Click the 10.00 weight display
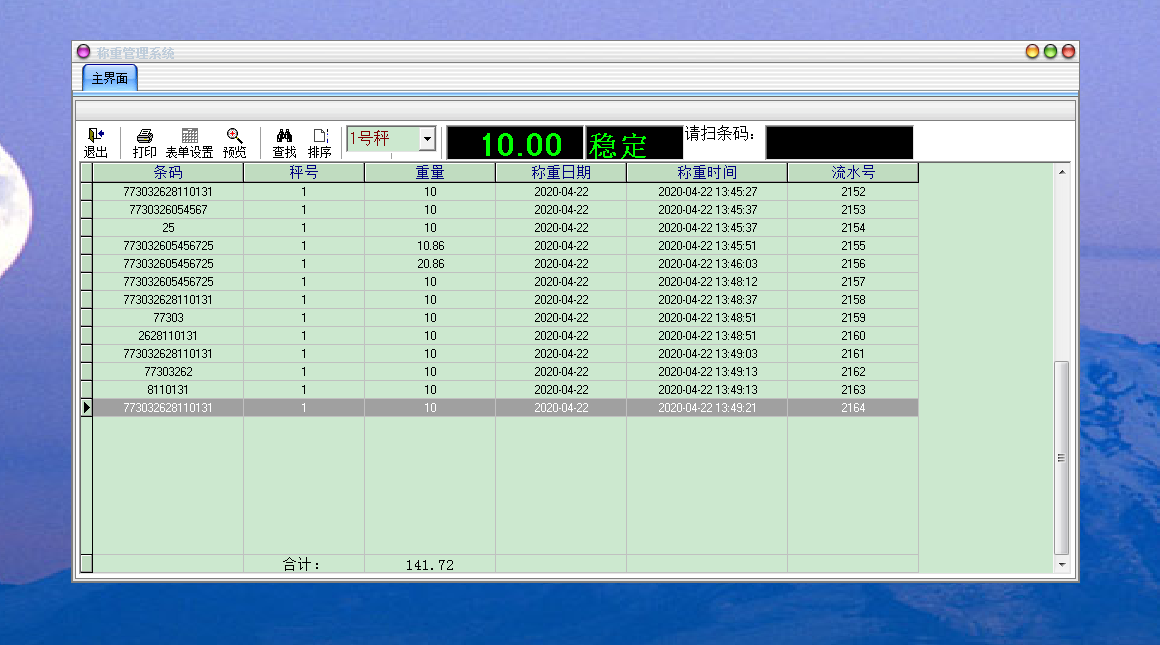This screenshot has height=645, width=1160. (x=516, y=143)
